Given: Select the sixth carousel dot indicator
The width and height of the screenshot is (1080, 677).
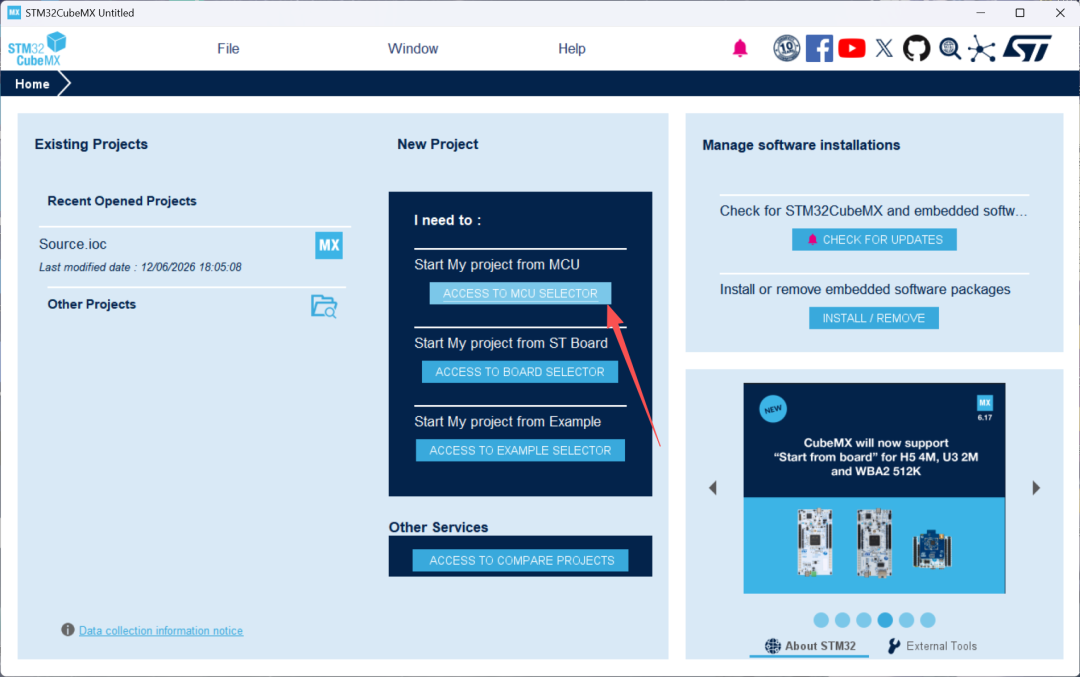Looking at the screenshot, I should (928, 620).
